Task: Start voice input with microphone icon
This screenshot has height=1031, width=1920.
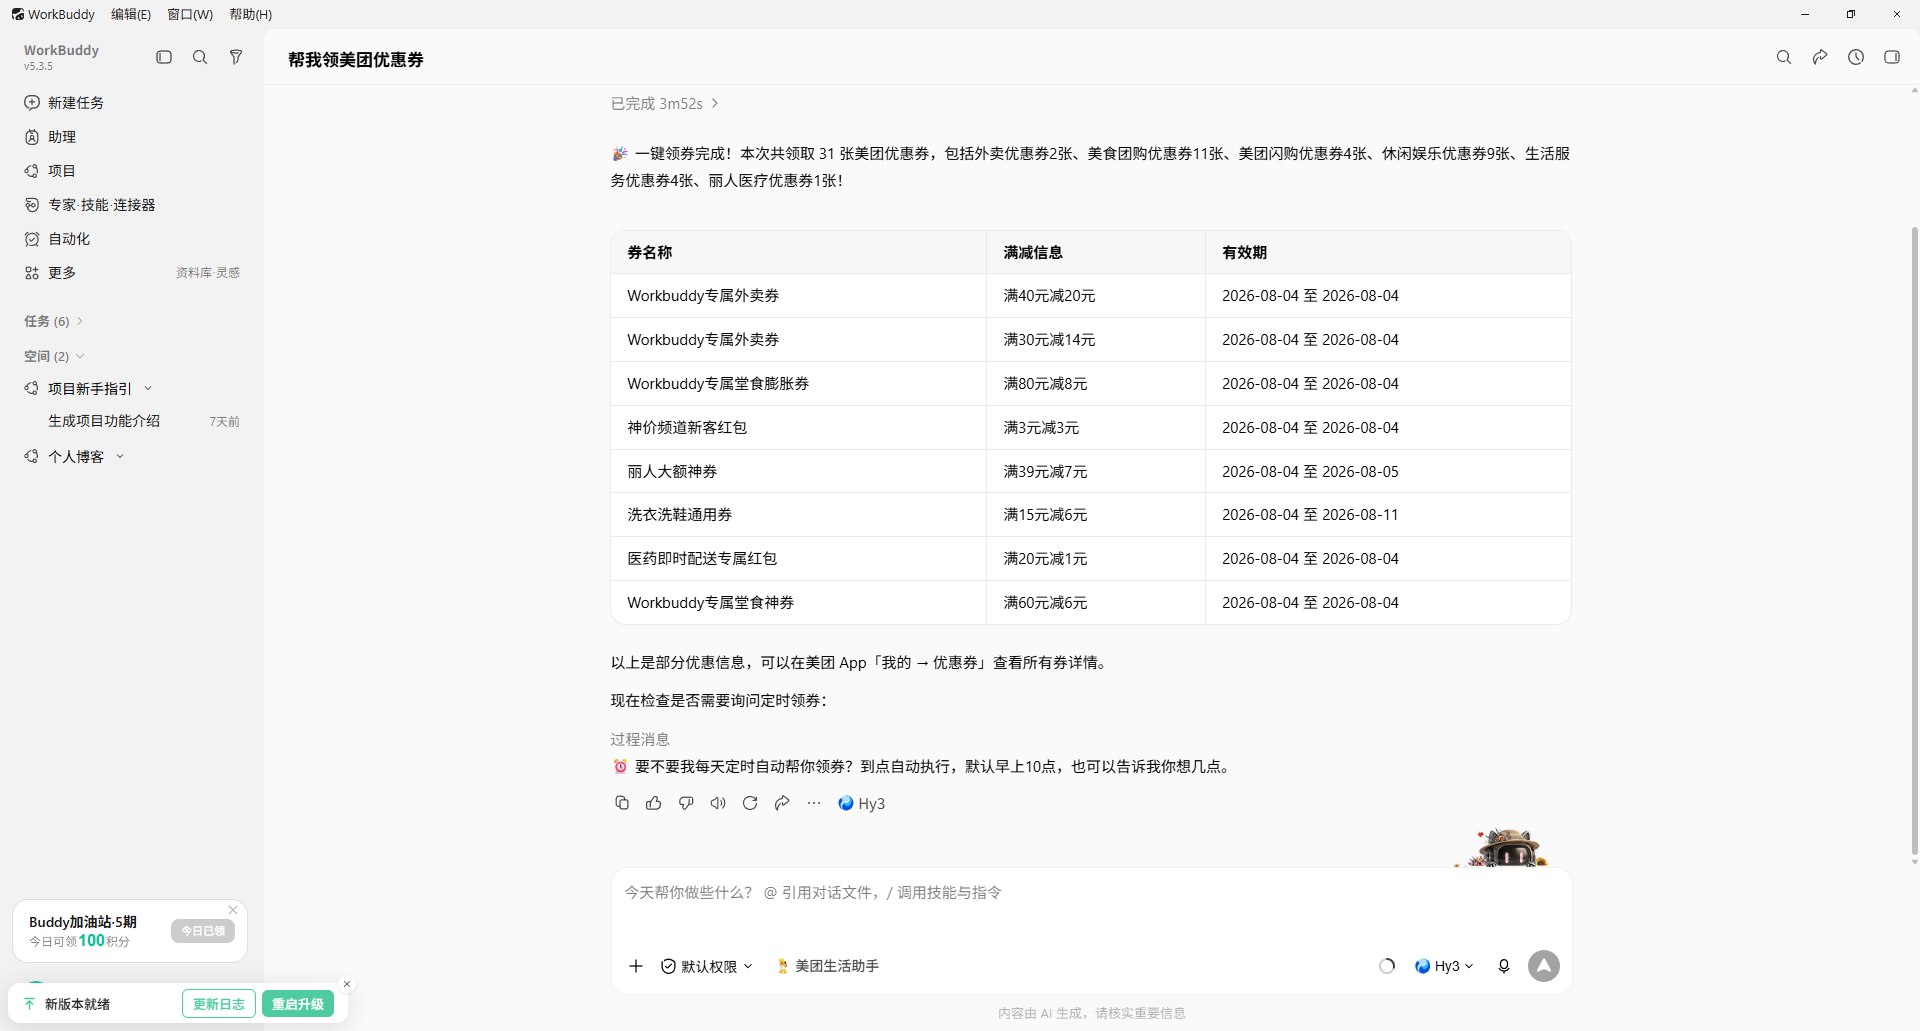Action: (x=1504, y=966)
